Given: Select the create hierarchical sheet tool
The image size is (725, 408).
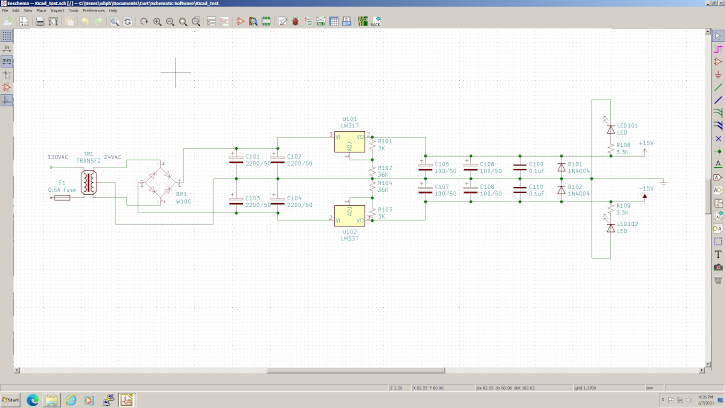Looking at the screenshot, I should coord(718,203).
